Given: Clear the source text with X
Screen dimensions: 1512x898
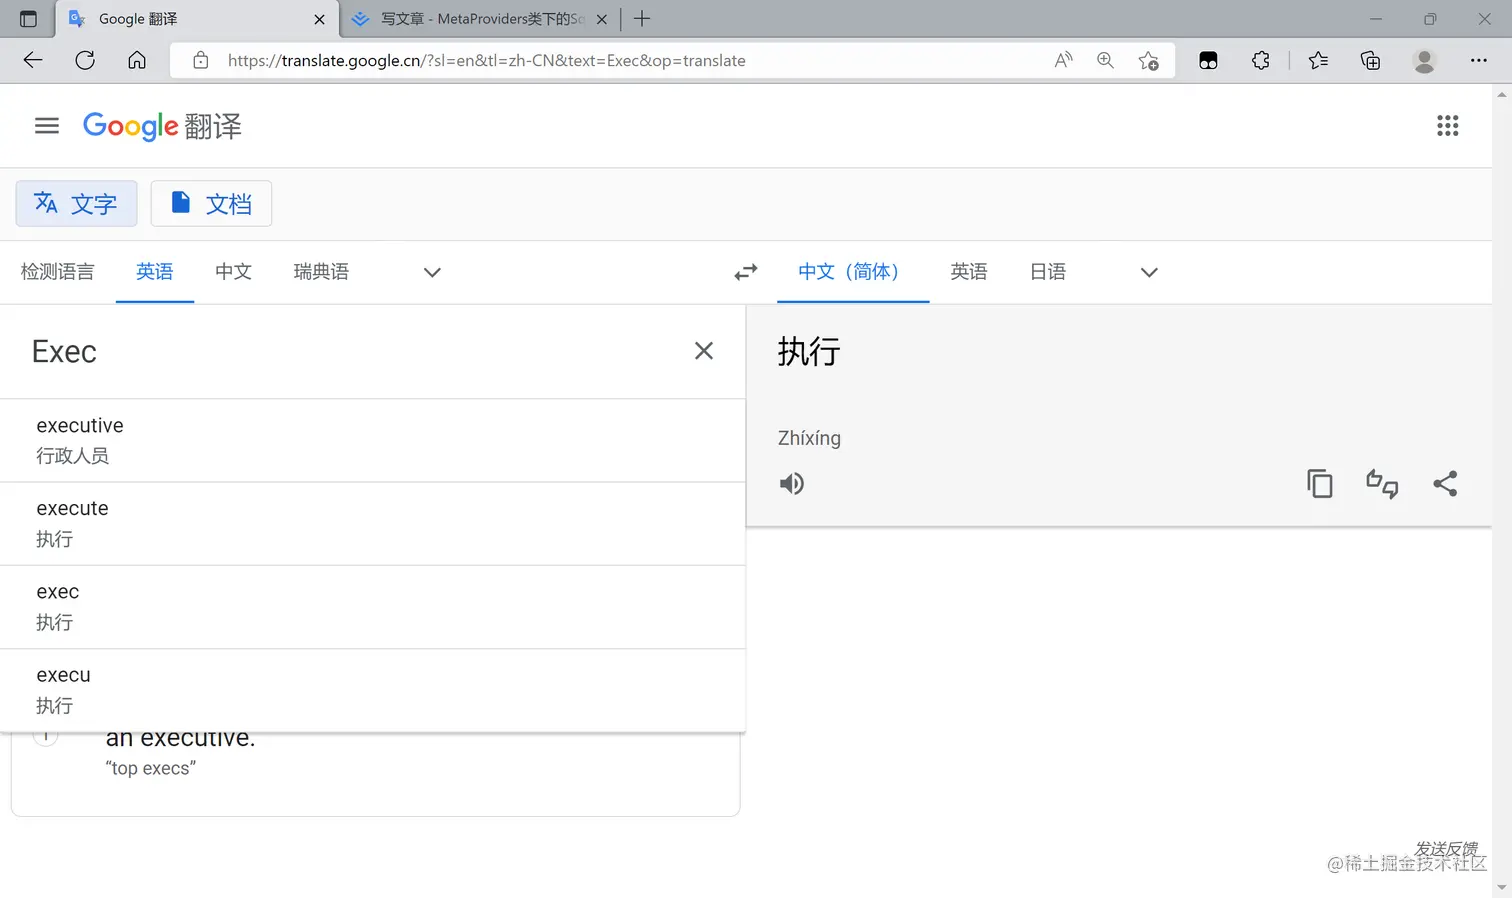Looking at the screenshot, I should pos(704,351).
